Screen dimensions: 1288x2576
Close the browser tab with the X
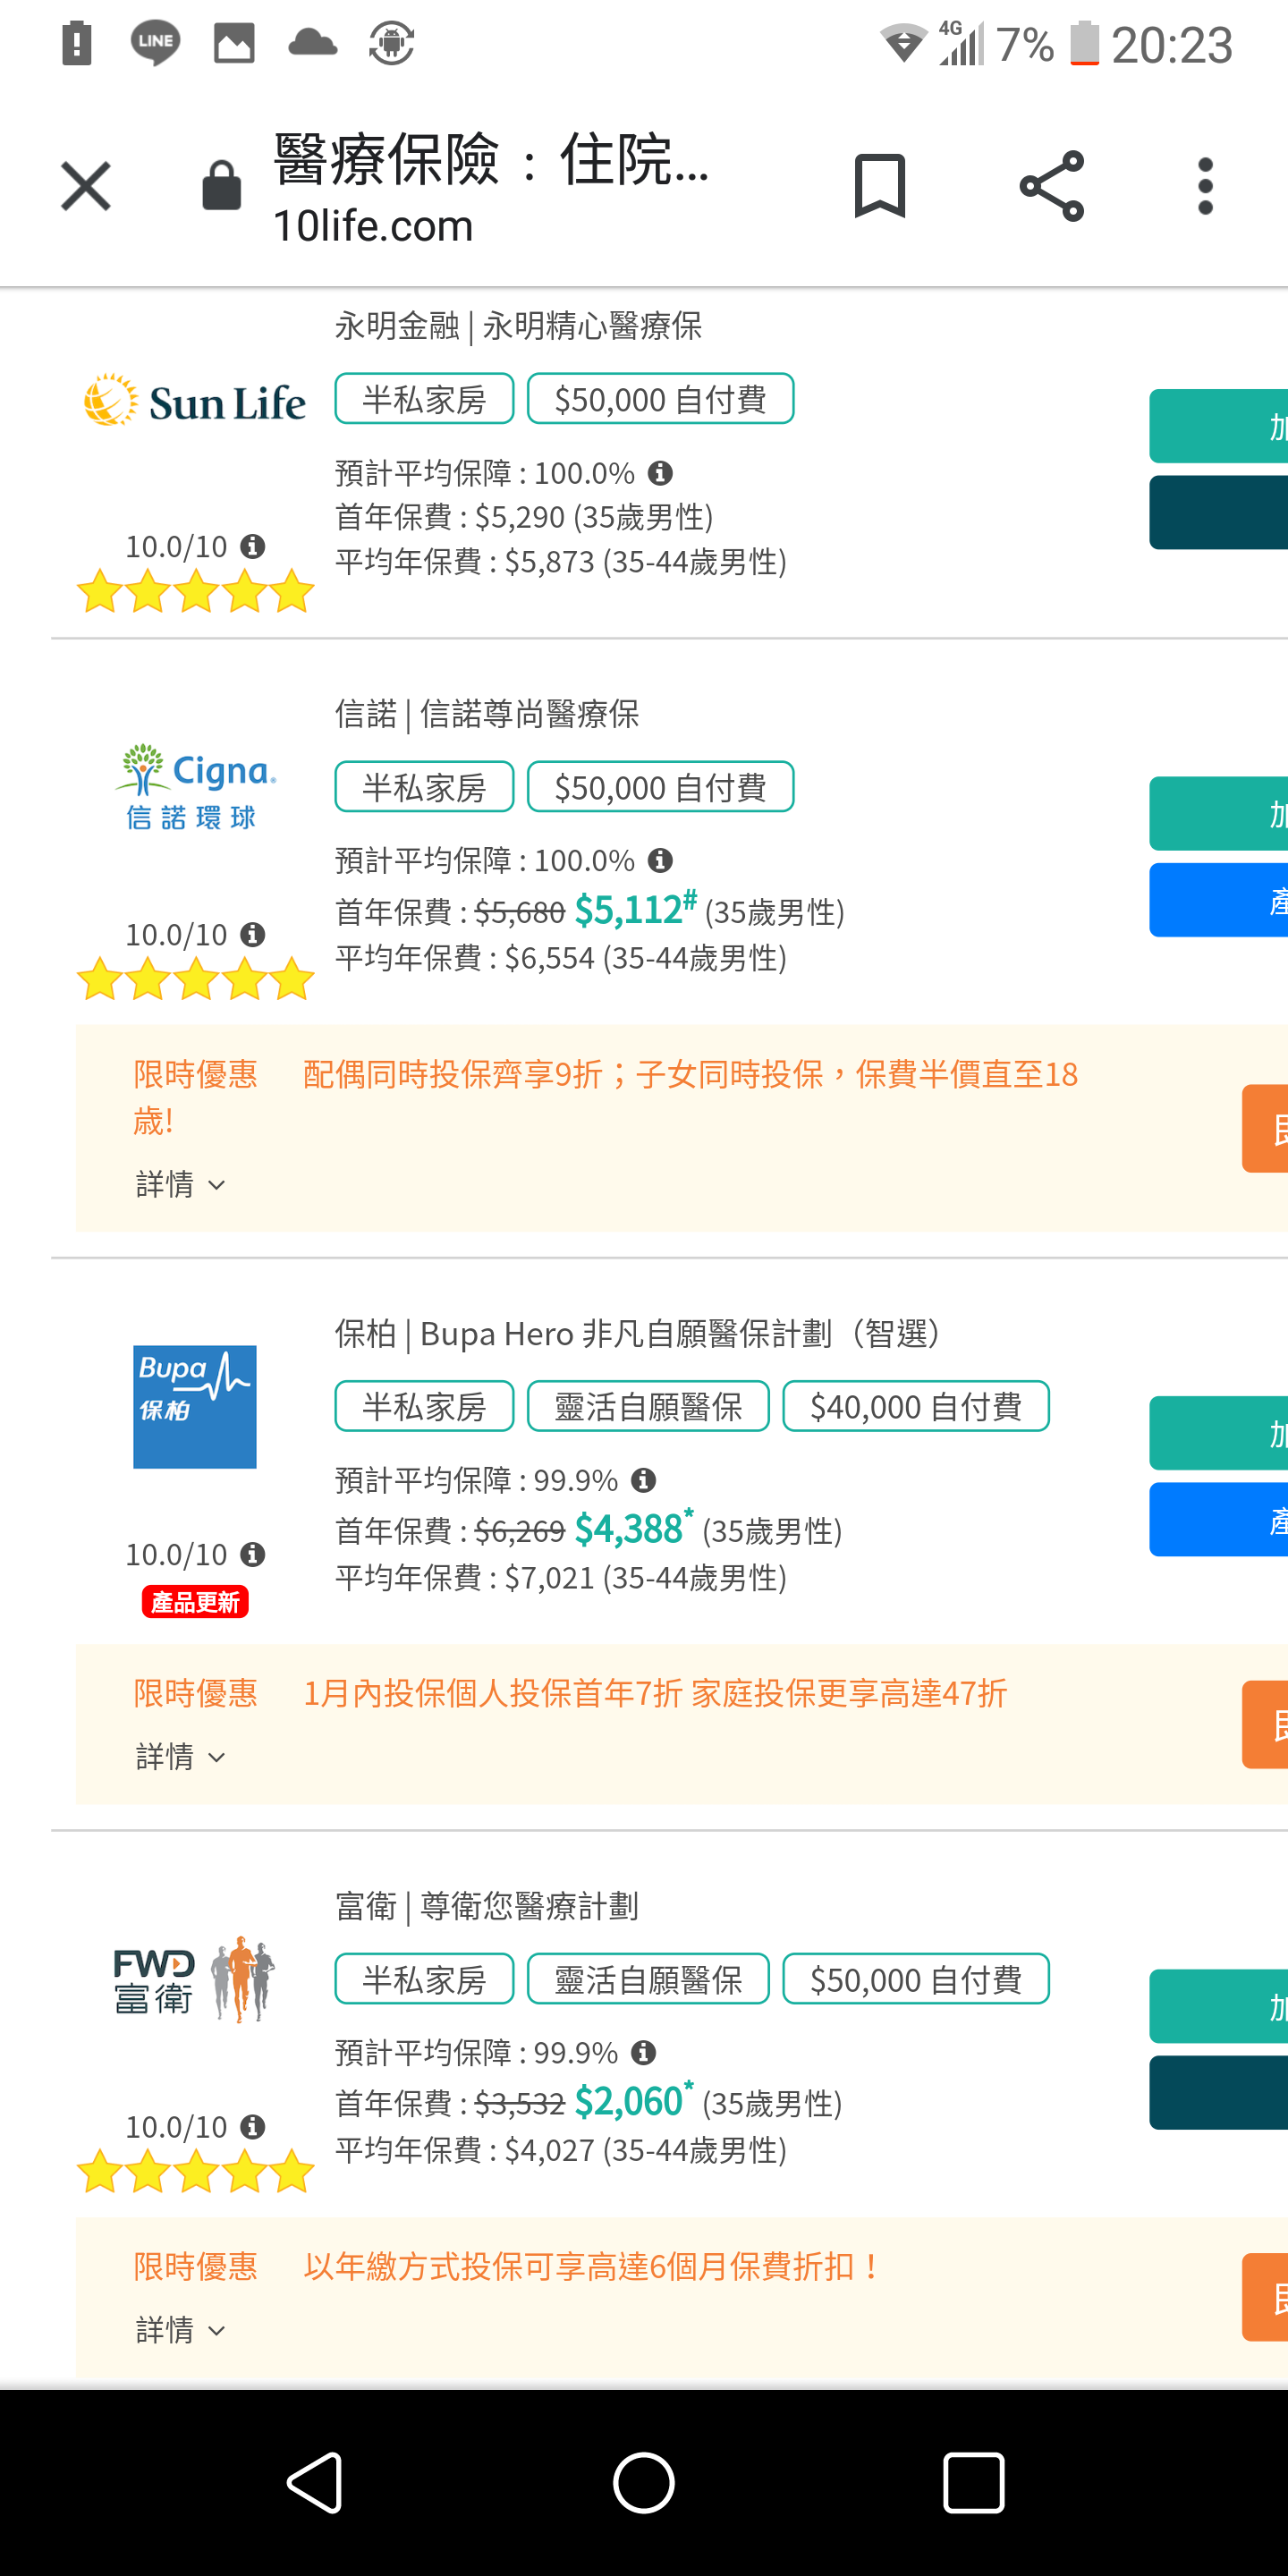click(x=86, y=186)
